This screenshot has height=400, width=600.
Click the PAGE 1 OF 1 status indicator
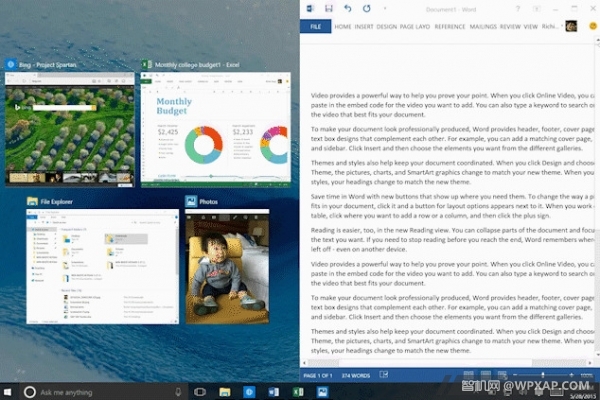point(318,376)
